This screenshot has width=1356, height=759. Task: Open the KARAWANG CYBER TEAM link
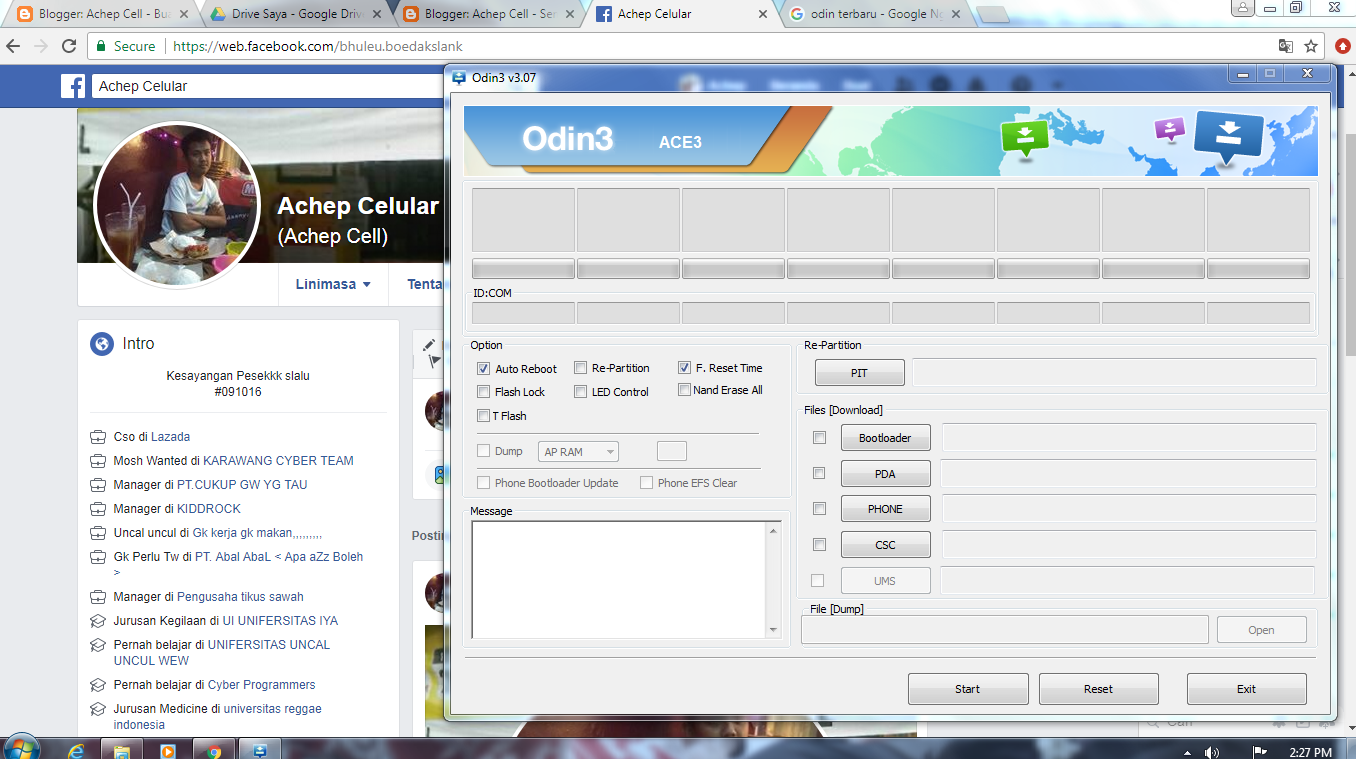(x=278, y=461)
